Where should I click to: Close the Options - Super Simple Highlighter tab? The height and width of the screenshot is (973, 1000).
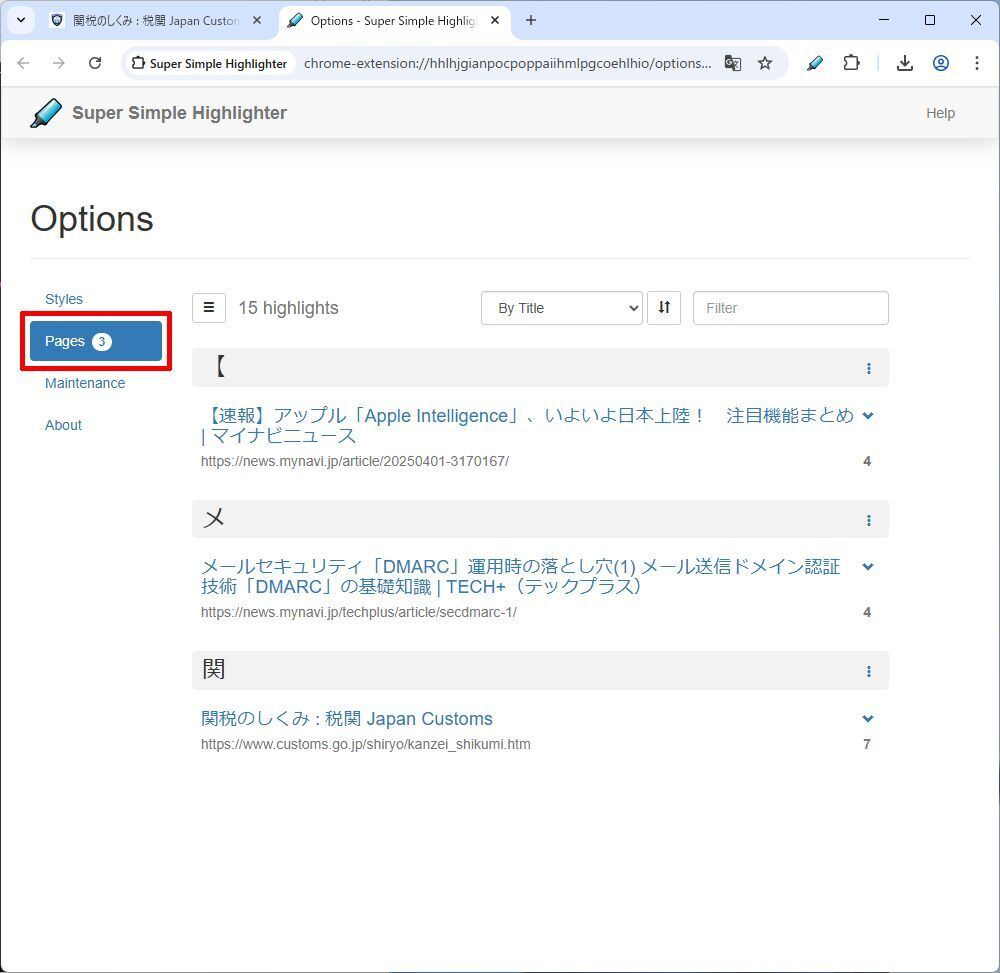click(x=495, y=20)
